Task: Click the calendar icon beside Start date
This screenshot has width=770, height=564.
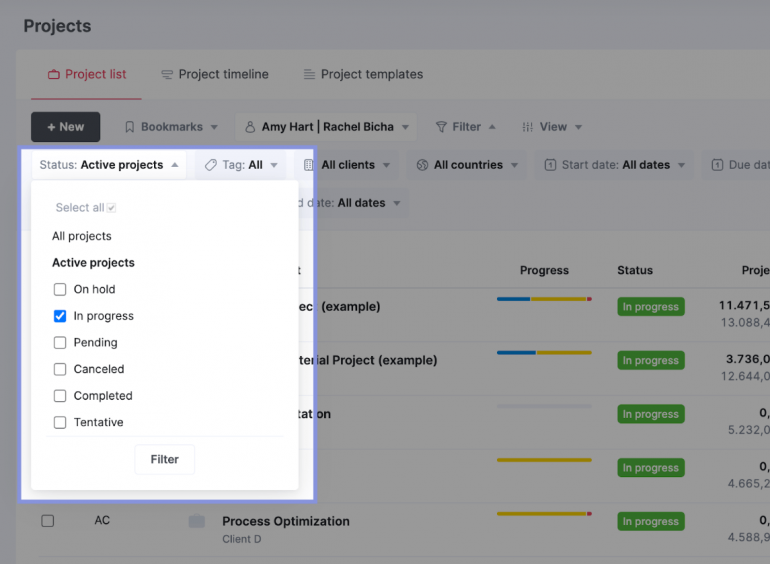Action: (550, 165)
